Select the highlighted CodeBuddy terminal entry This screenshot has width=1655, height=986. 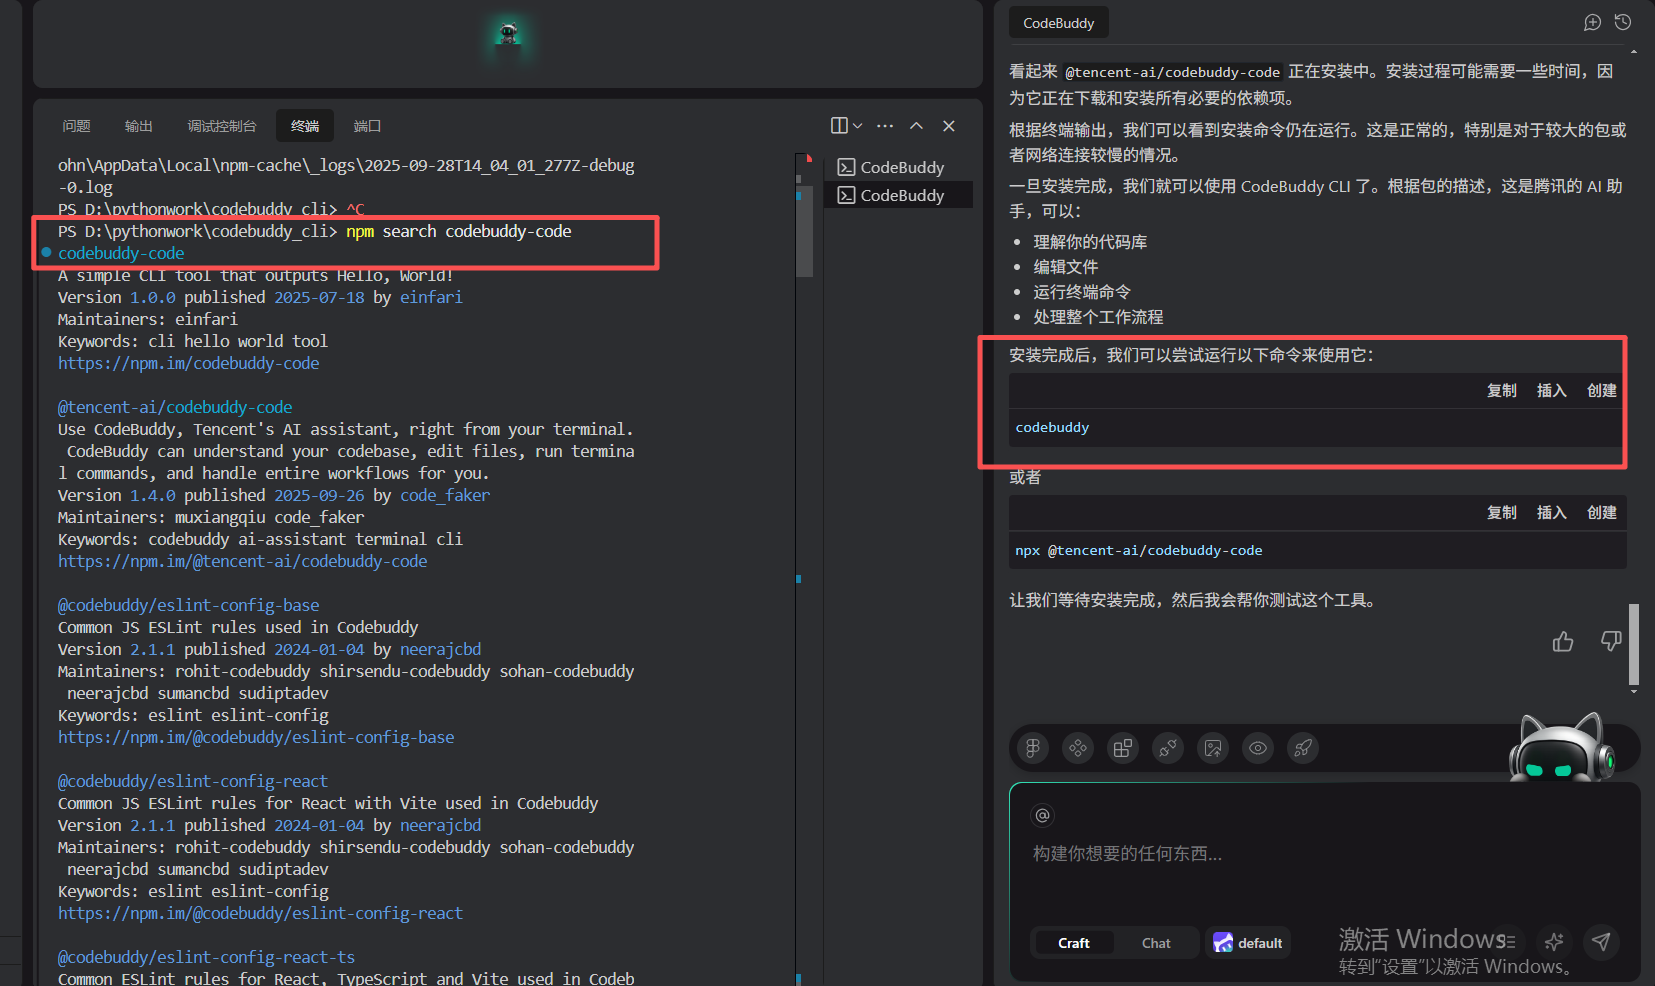coord(898,195)
